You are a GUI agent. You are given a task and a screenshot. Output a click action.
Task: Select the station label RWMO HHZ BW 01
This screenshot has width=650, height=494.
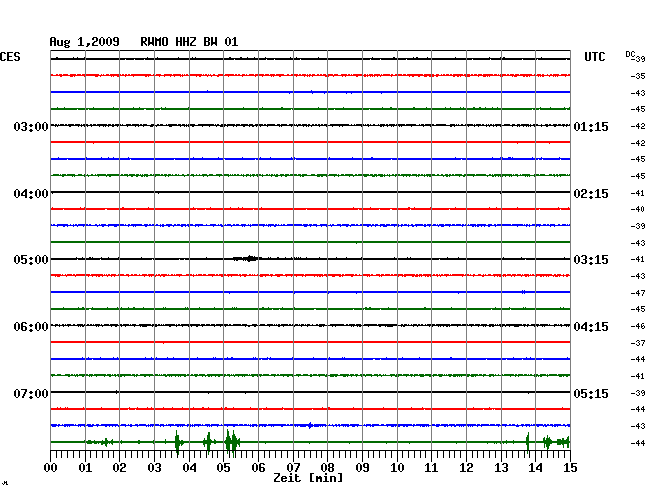click(189, 42)
